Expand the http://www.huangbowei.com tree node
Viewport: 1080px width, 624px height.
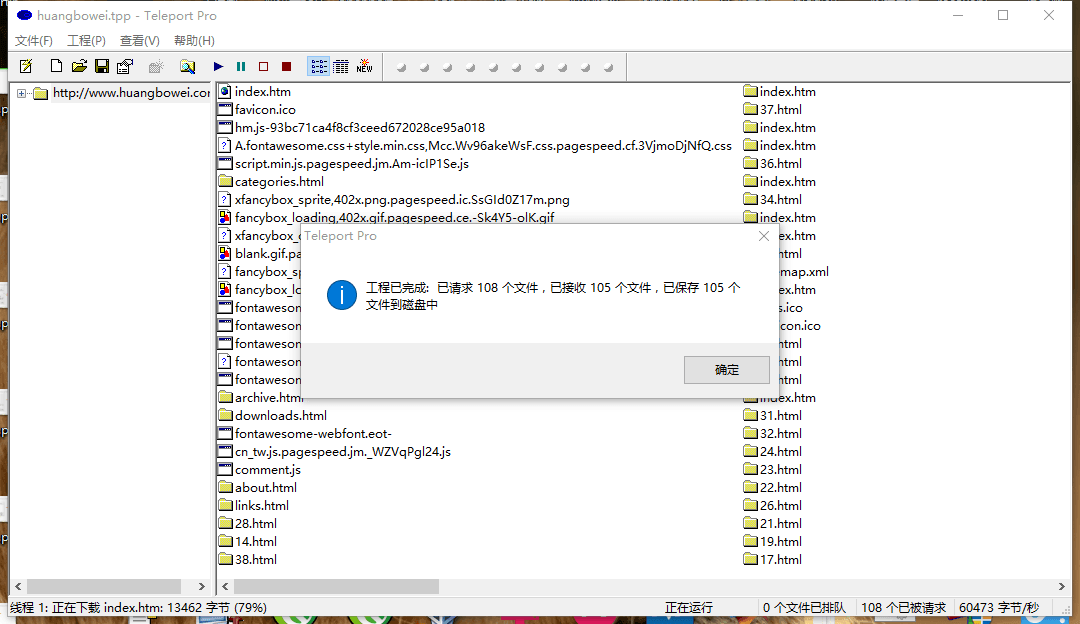click(21, 93)
